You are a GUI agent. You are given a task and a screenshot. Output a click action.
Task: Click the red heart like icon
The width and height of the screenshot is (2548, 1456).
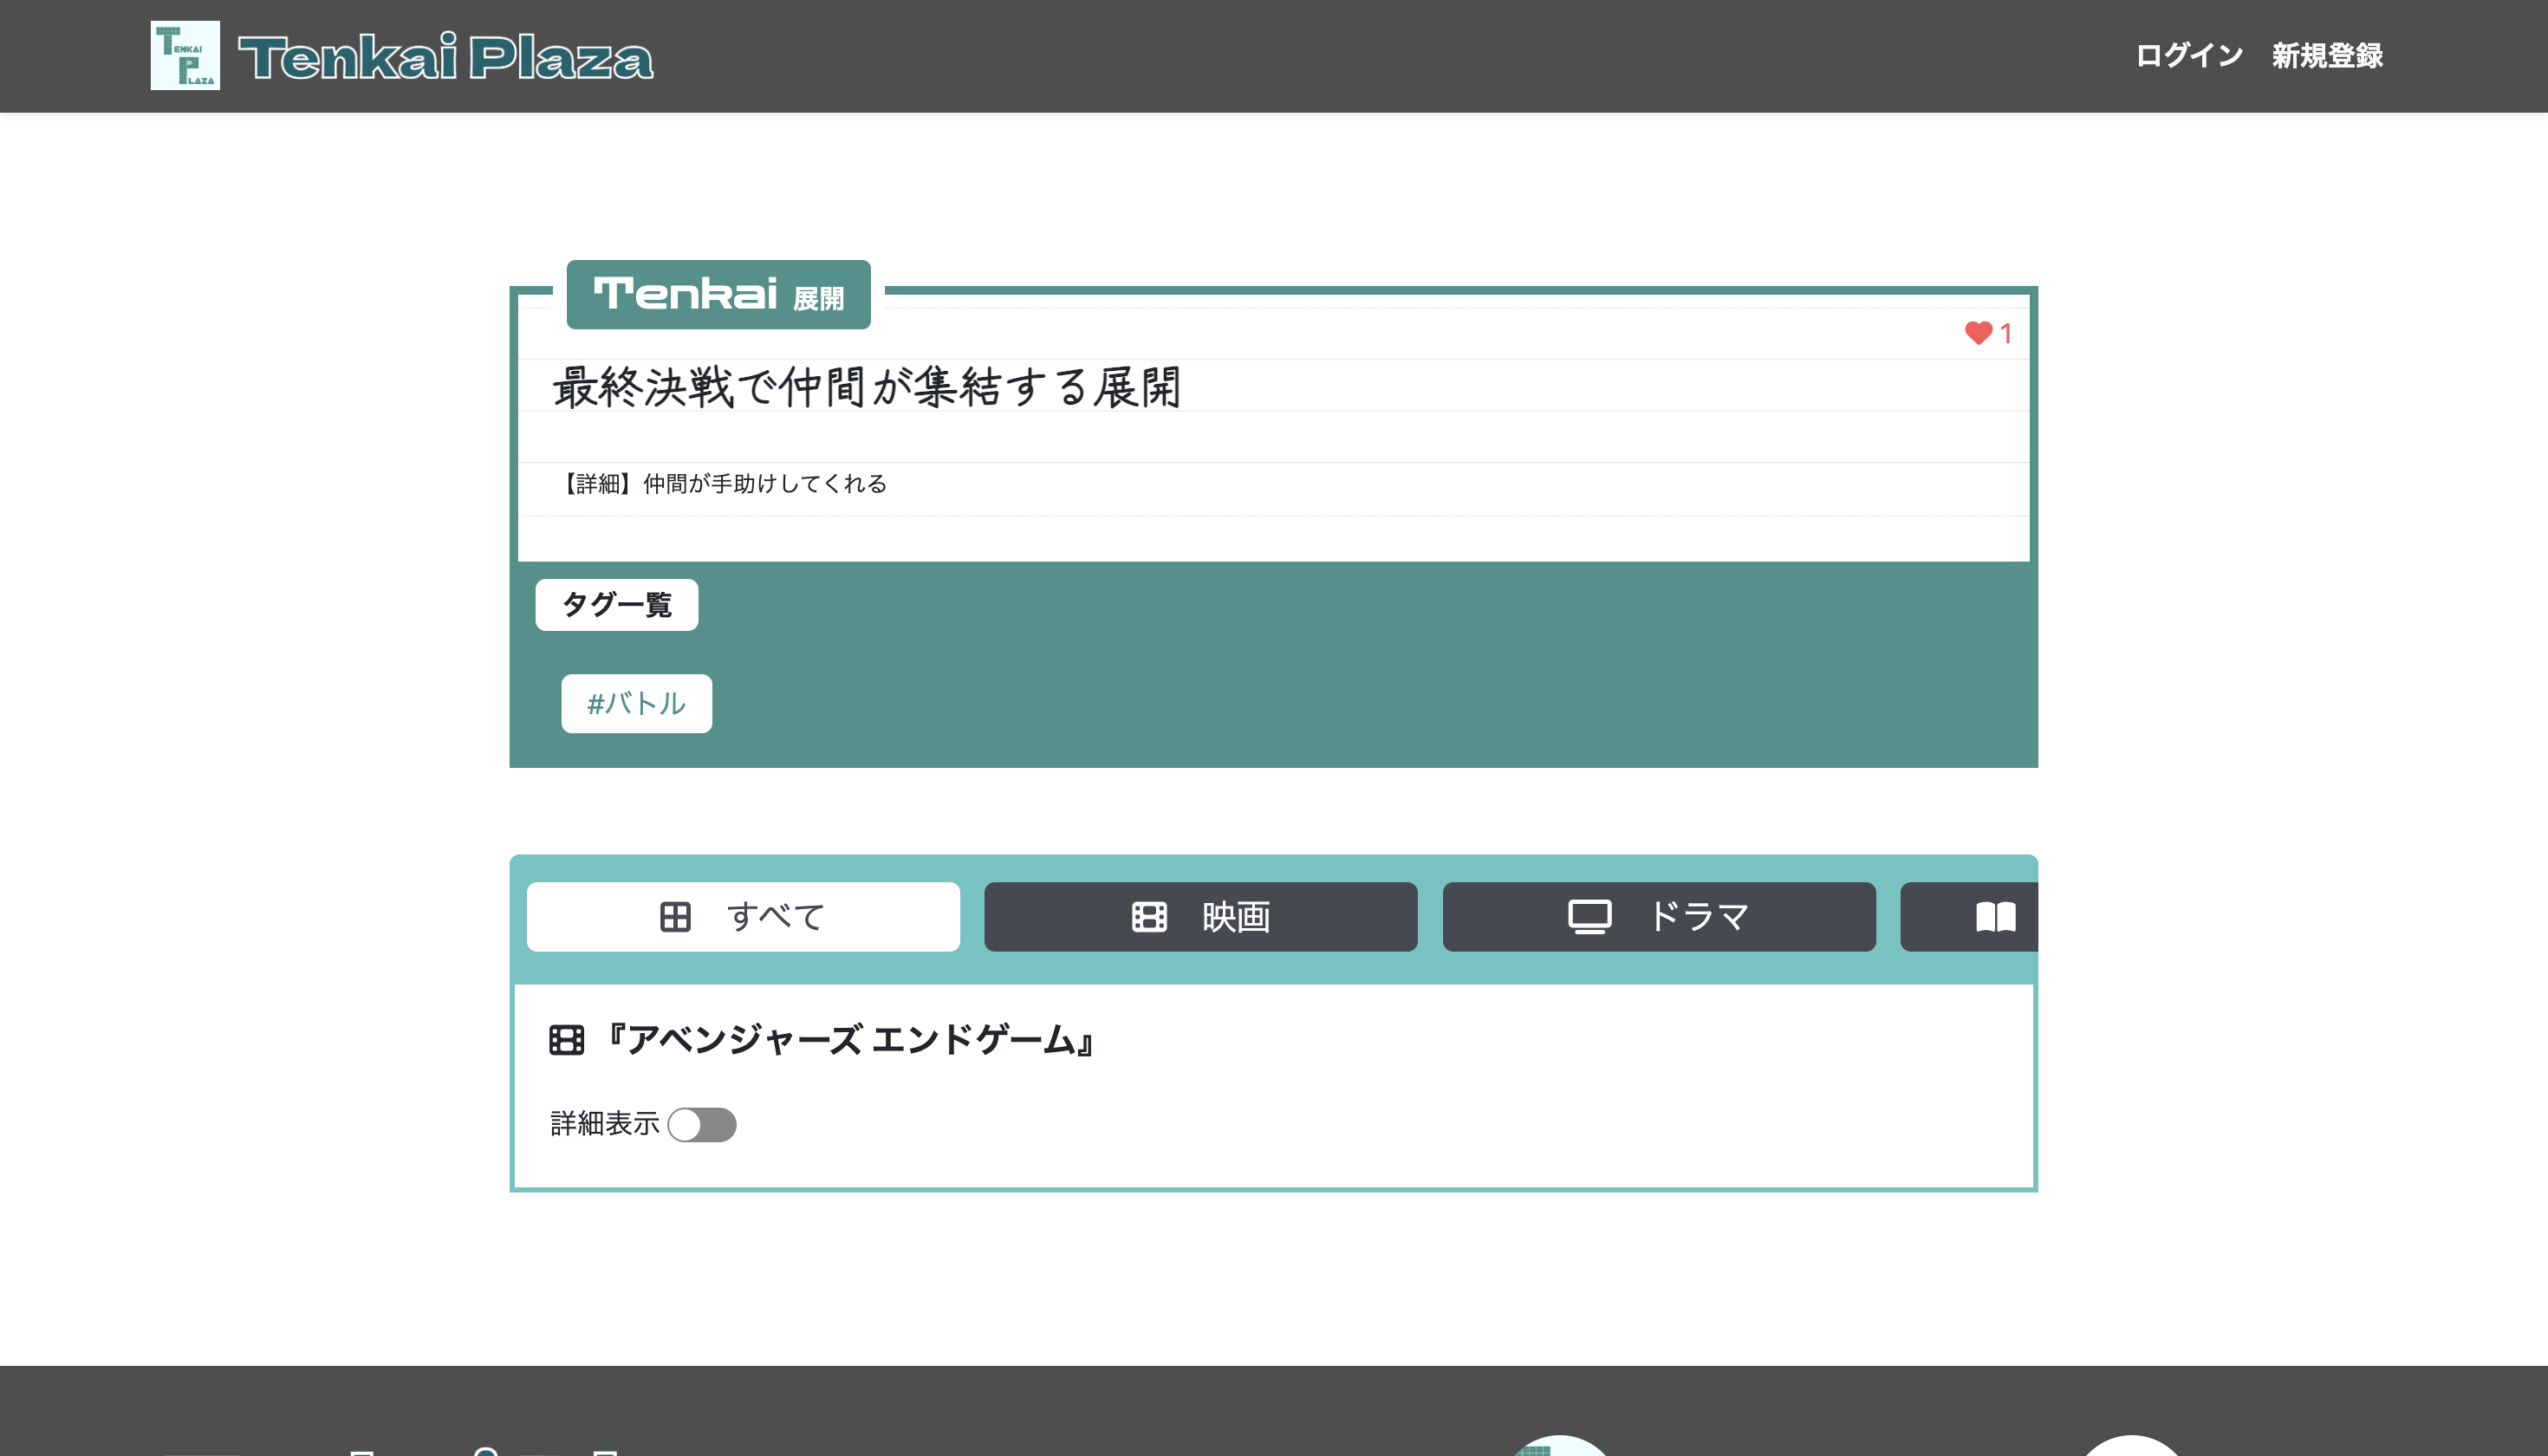(1978, 333)
